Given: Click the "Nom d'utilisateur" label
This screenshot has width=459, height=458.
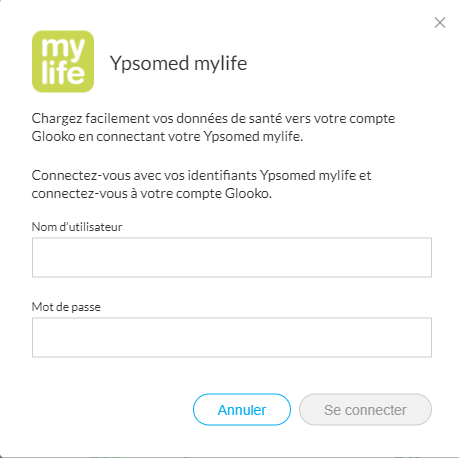Looking at the screenshot, I should [77, 227].
